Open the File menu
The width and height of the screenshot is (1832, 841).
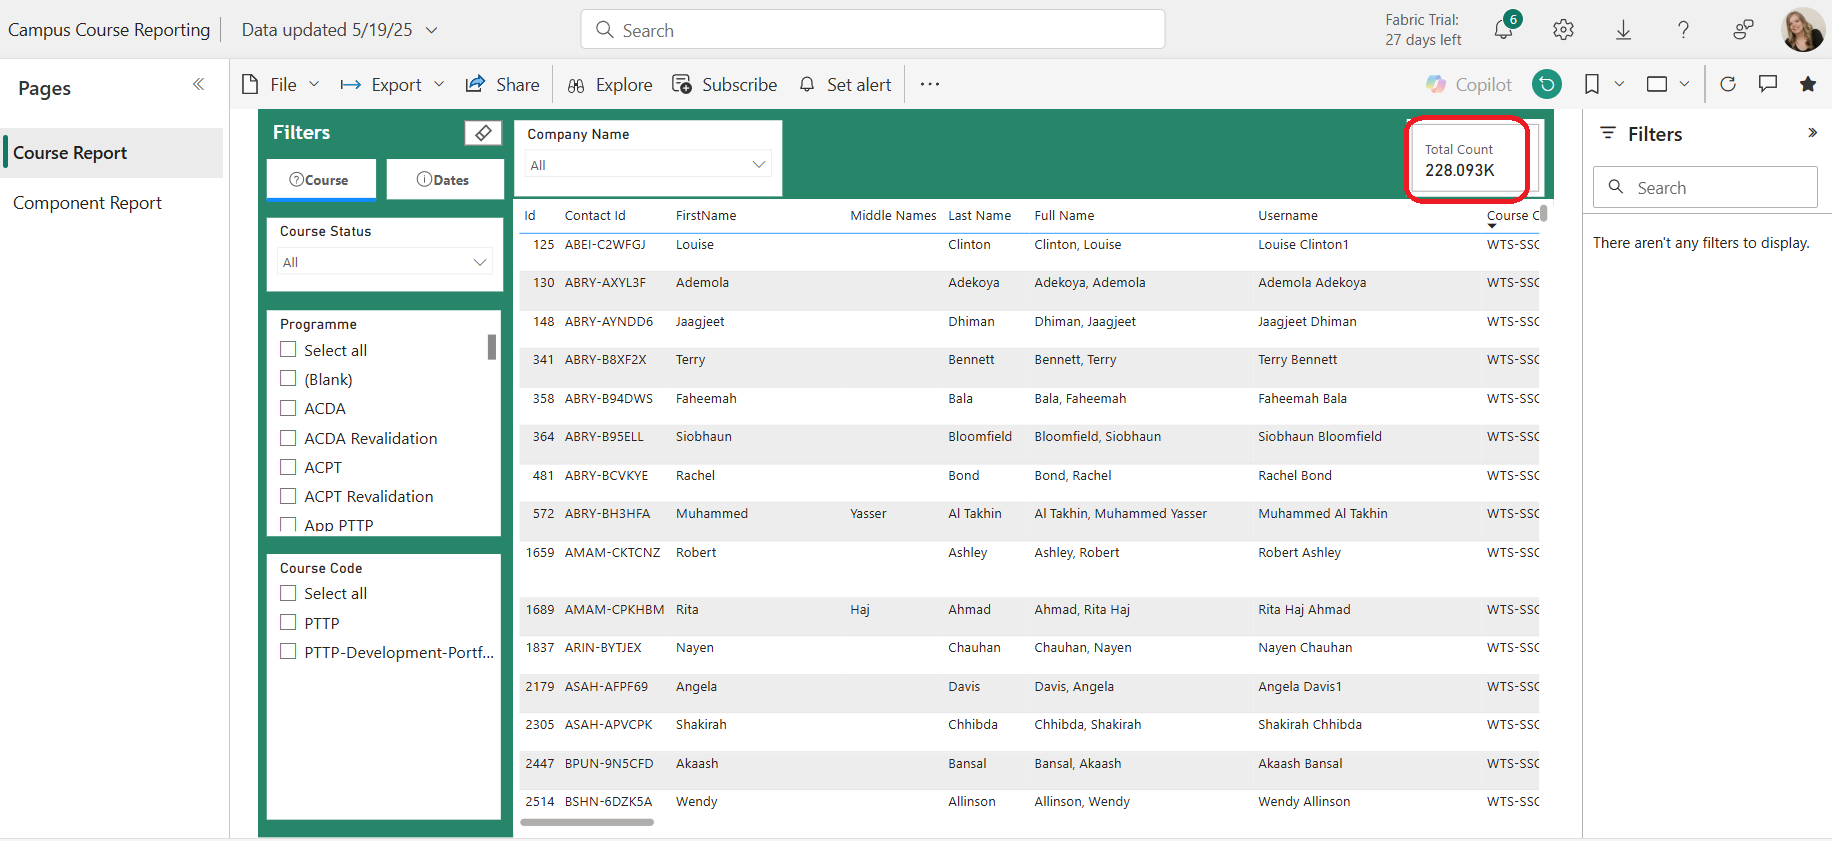point(282,85)
